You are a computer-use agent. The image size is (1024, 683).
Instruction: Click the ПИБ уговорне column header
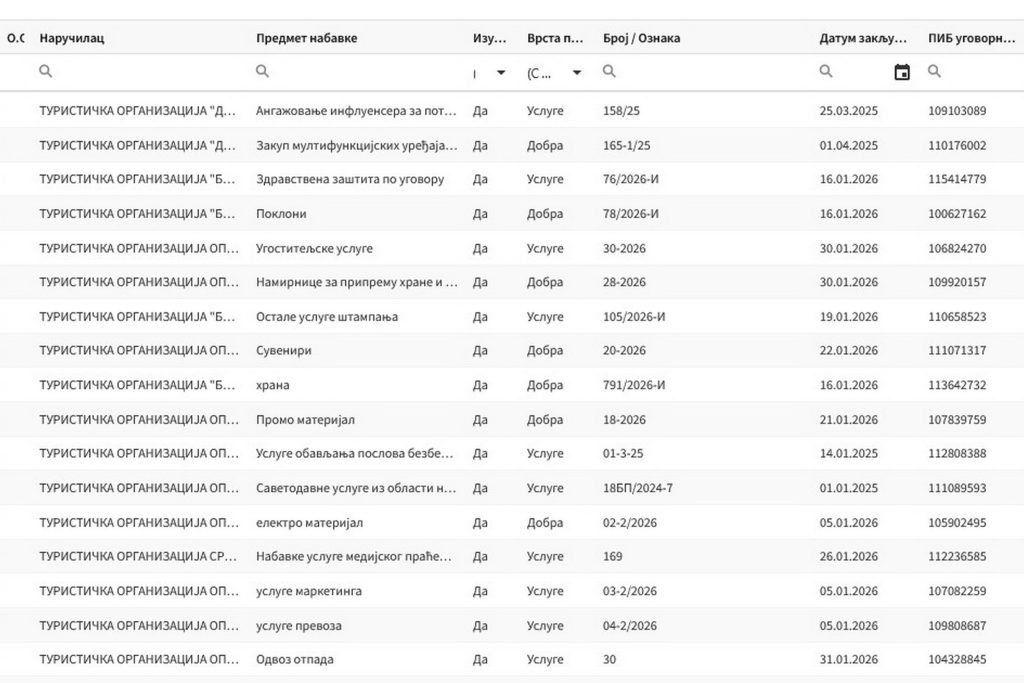pyautogui.click(x=970, y=38)
